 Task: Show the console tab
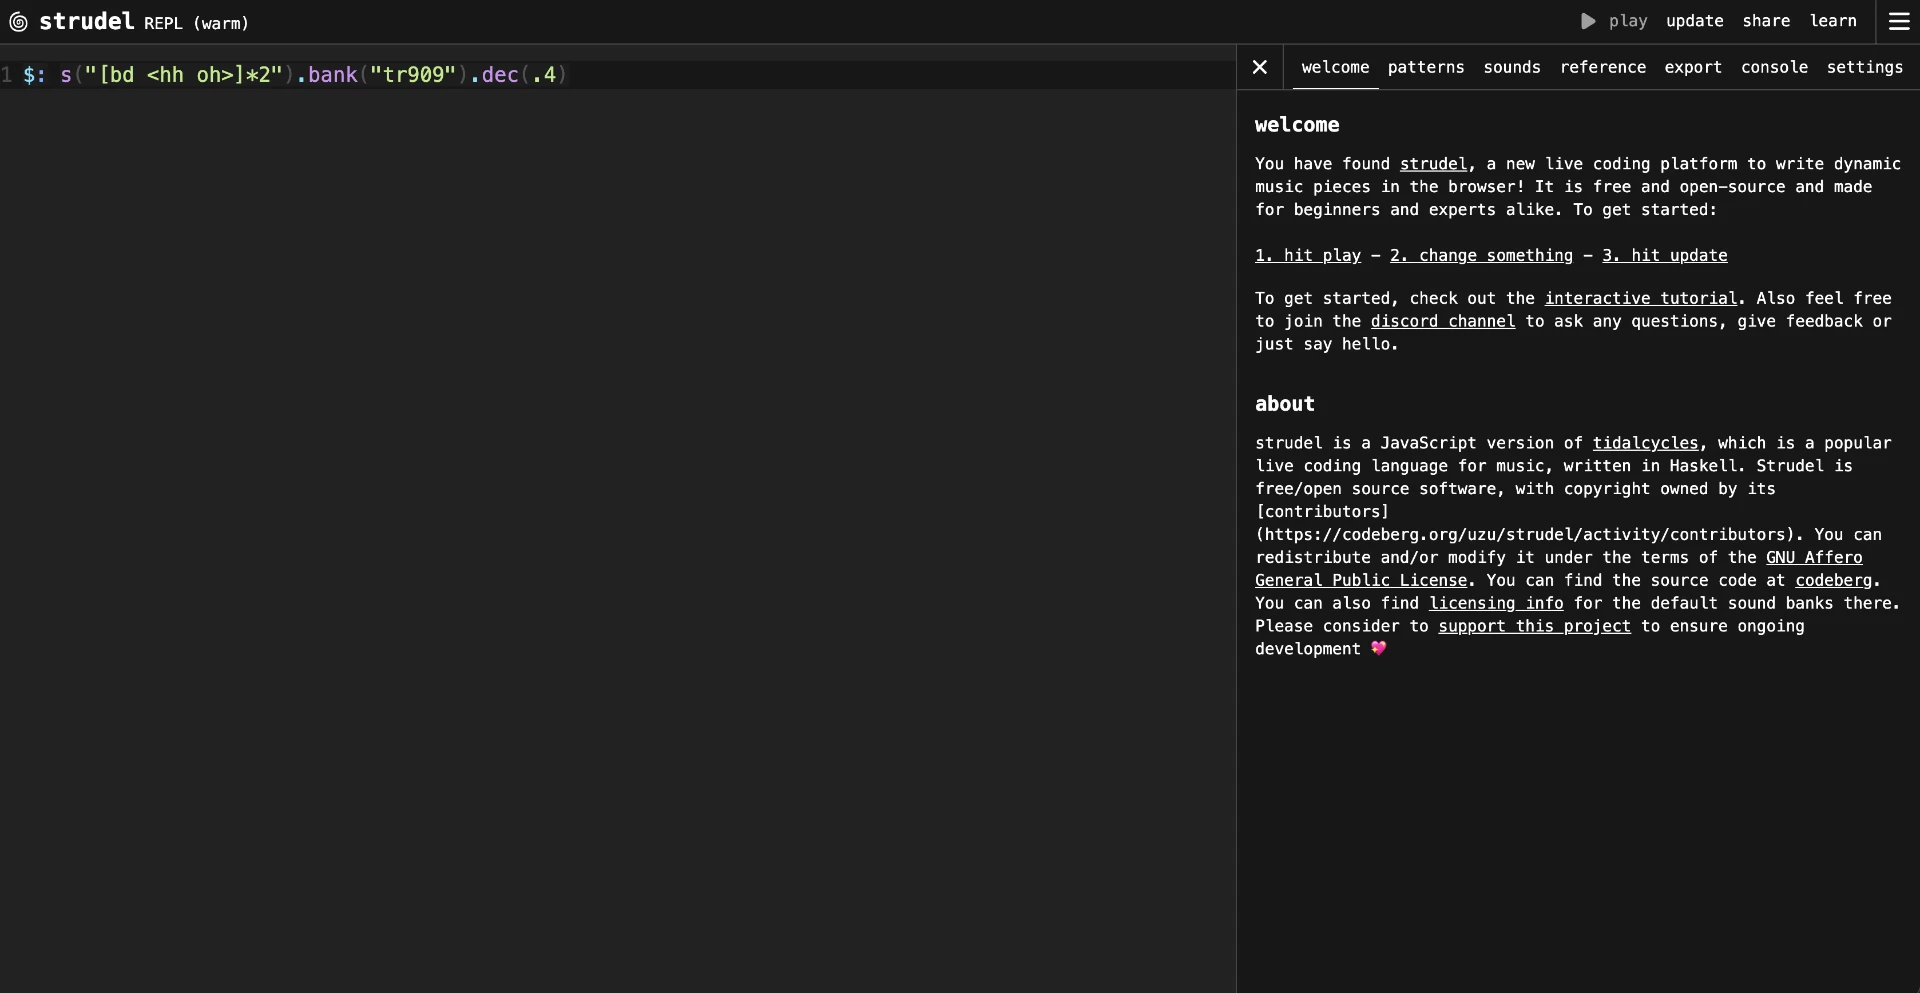point(1774,67)
